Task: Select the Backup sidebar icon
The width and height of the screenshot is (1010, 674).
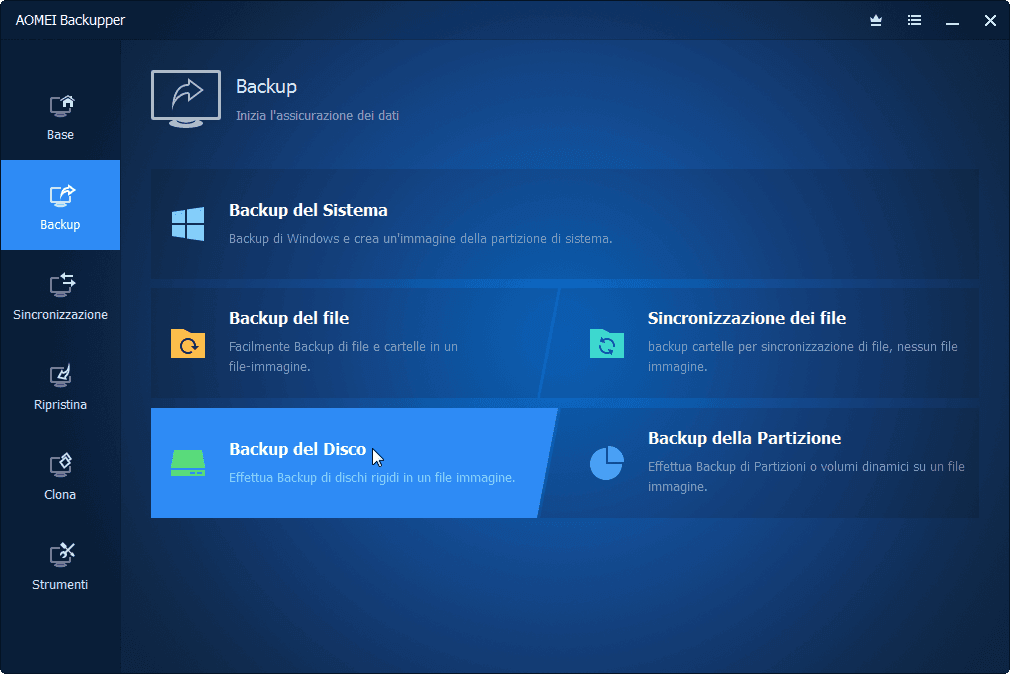Action: [x=61, y=196]
